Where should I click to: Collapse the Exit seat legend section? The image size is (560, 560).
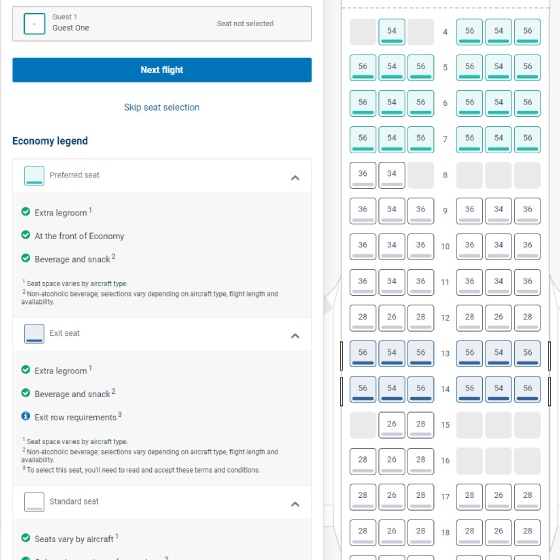click(x=295, y=336)
